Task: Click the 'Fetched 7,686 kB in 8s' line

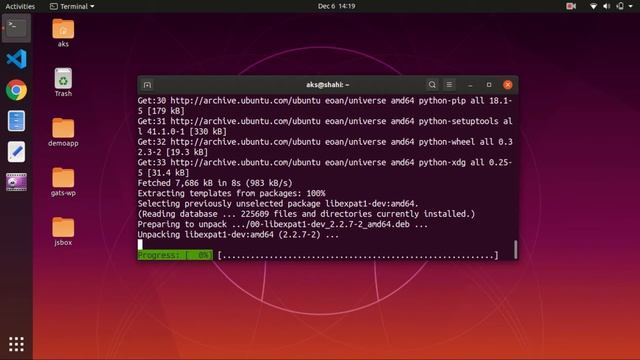Action: click(215, 183)
